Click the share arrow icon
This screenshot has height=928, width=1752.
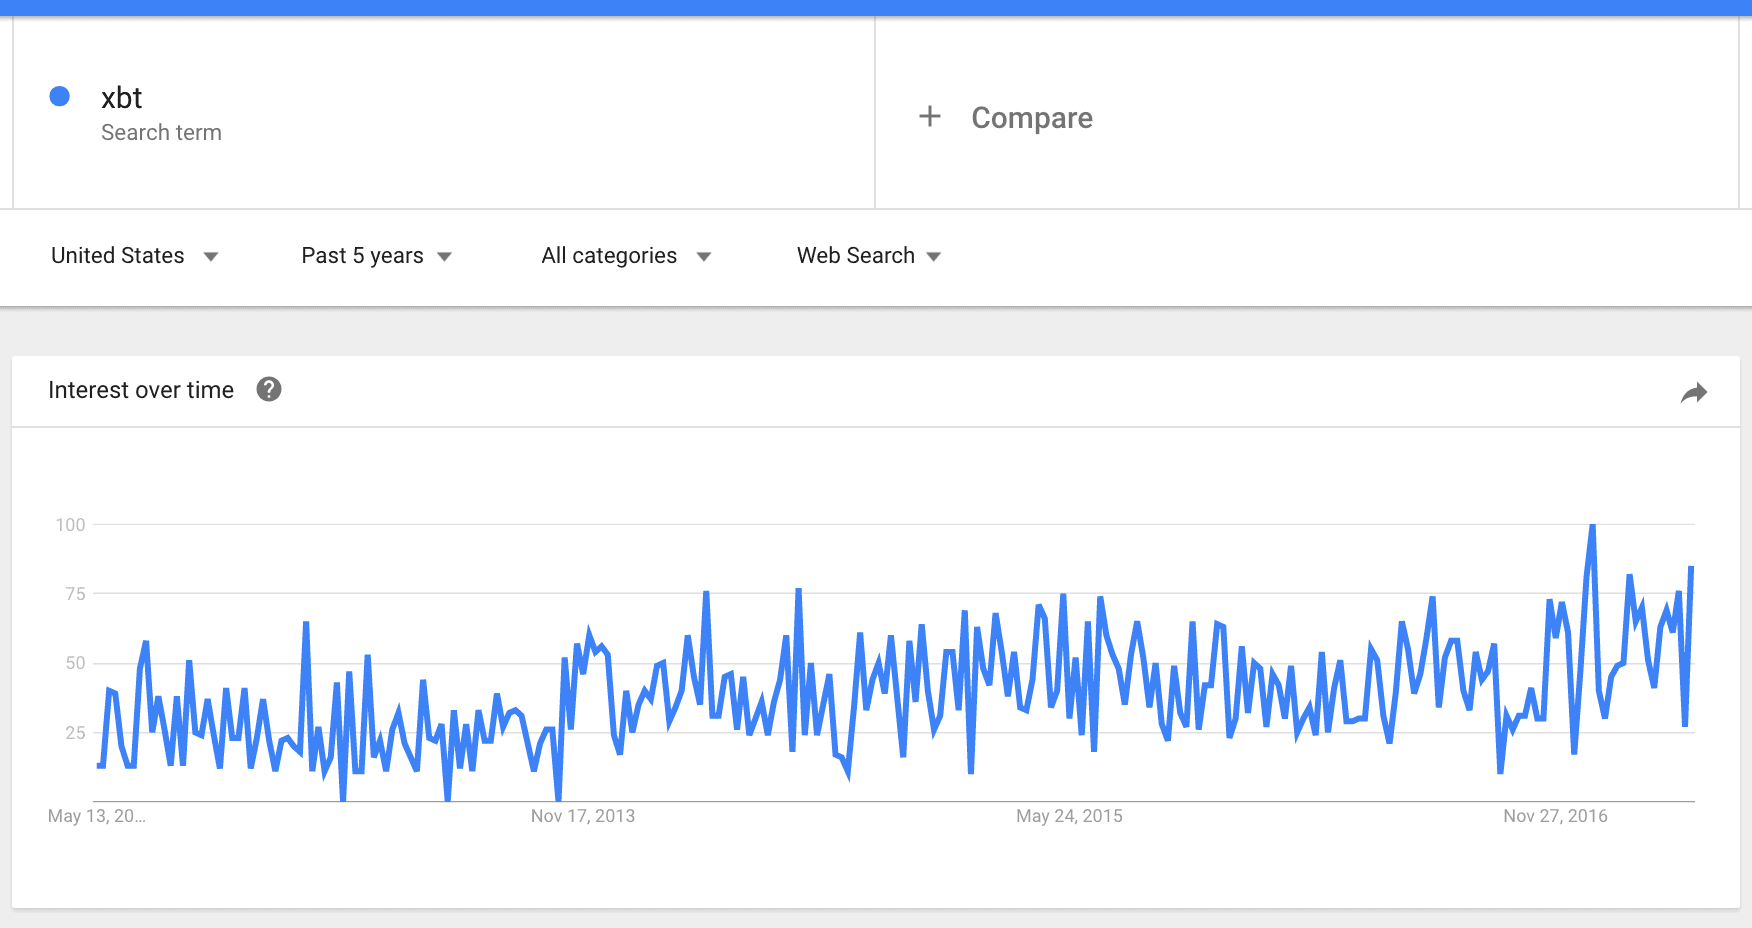[x=1694, y=393]
